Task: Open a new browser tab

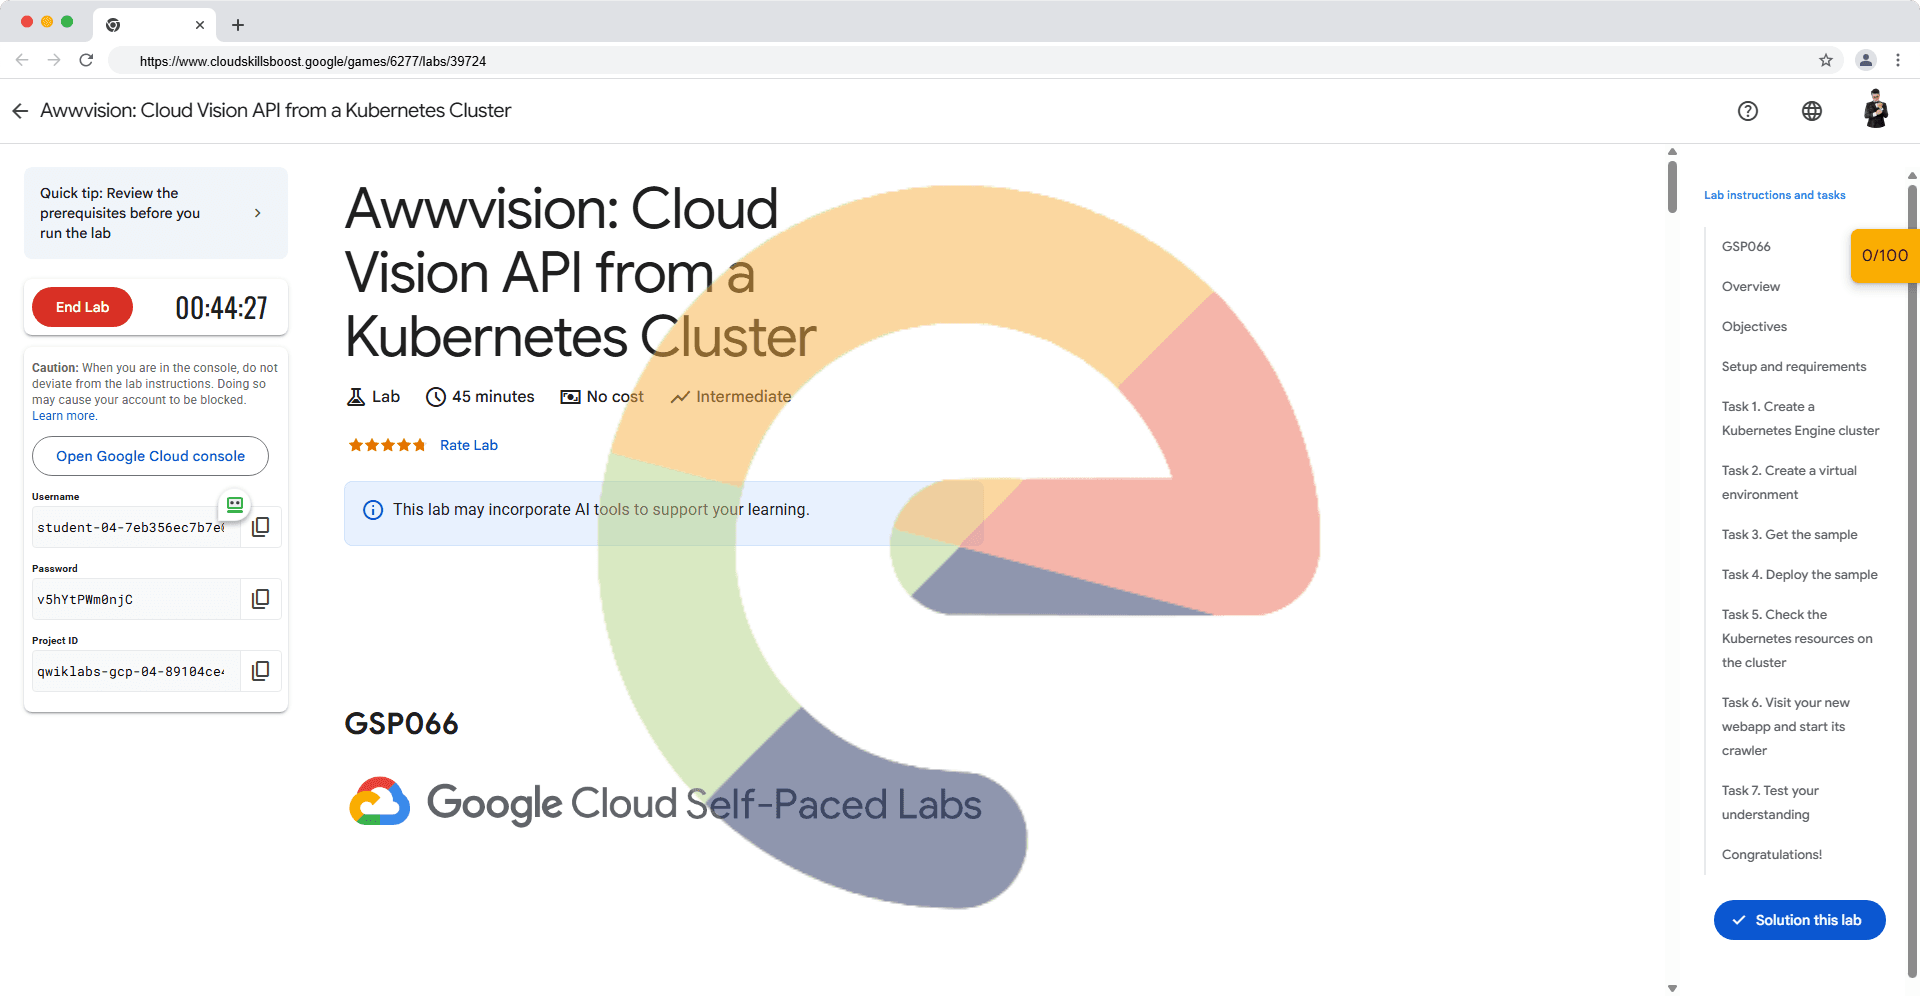Action: 238,25
